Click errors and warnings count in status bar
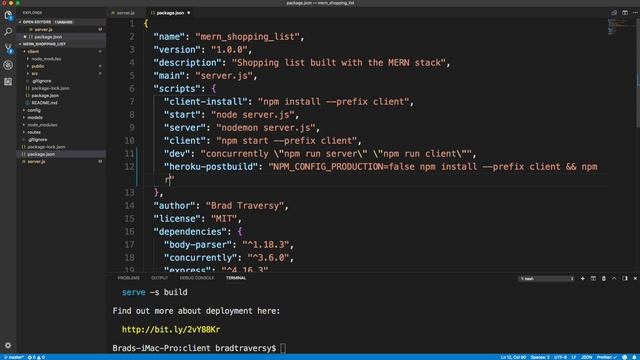Image resolution: width=640 pixels, height=360 pixels. (x=36, y=357)
